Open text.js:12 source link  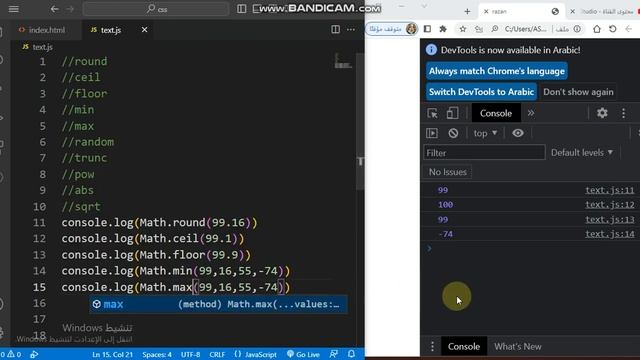[x=610, y=205]
